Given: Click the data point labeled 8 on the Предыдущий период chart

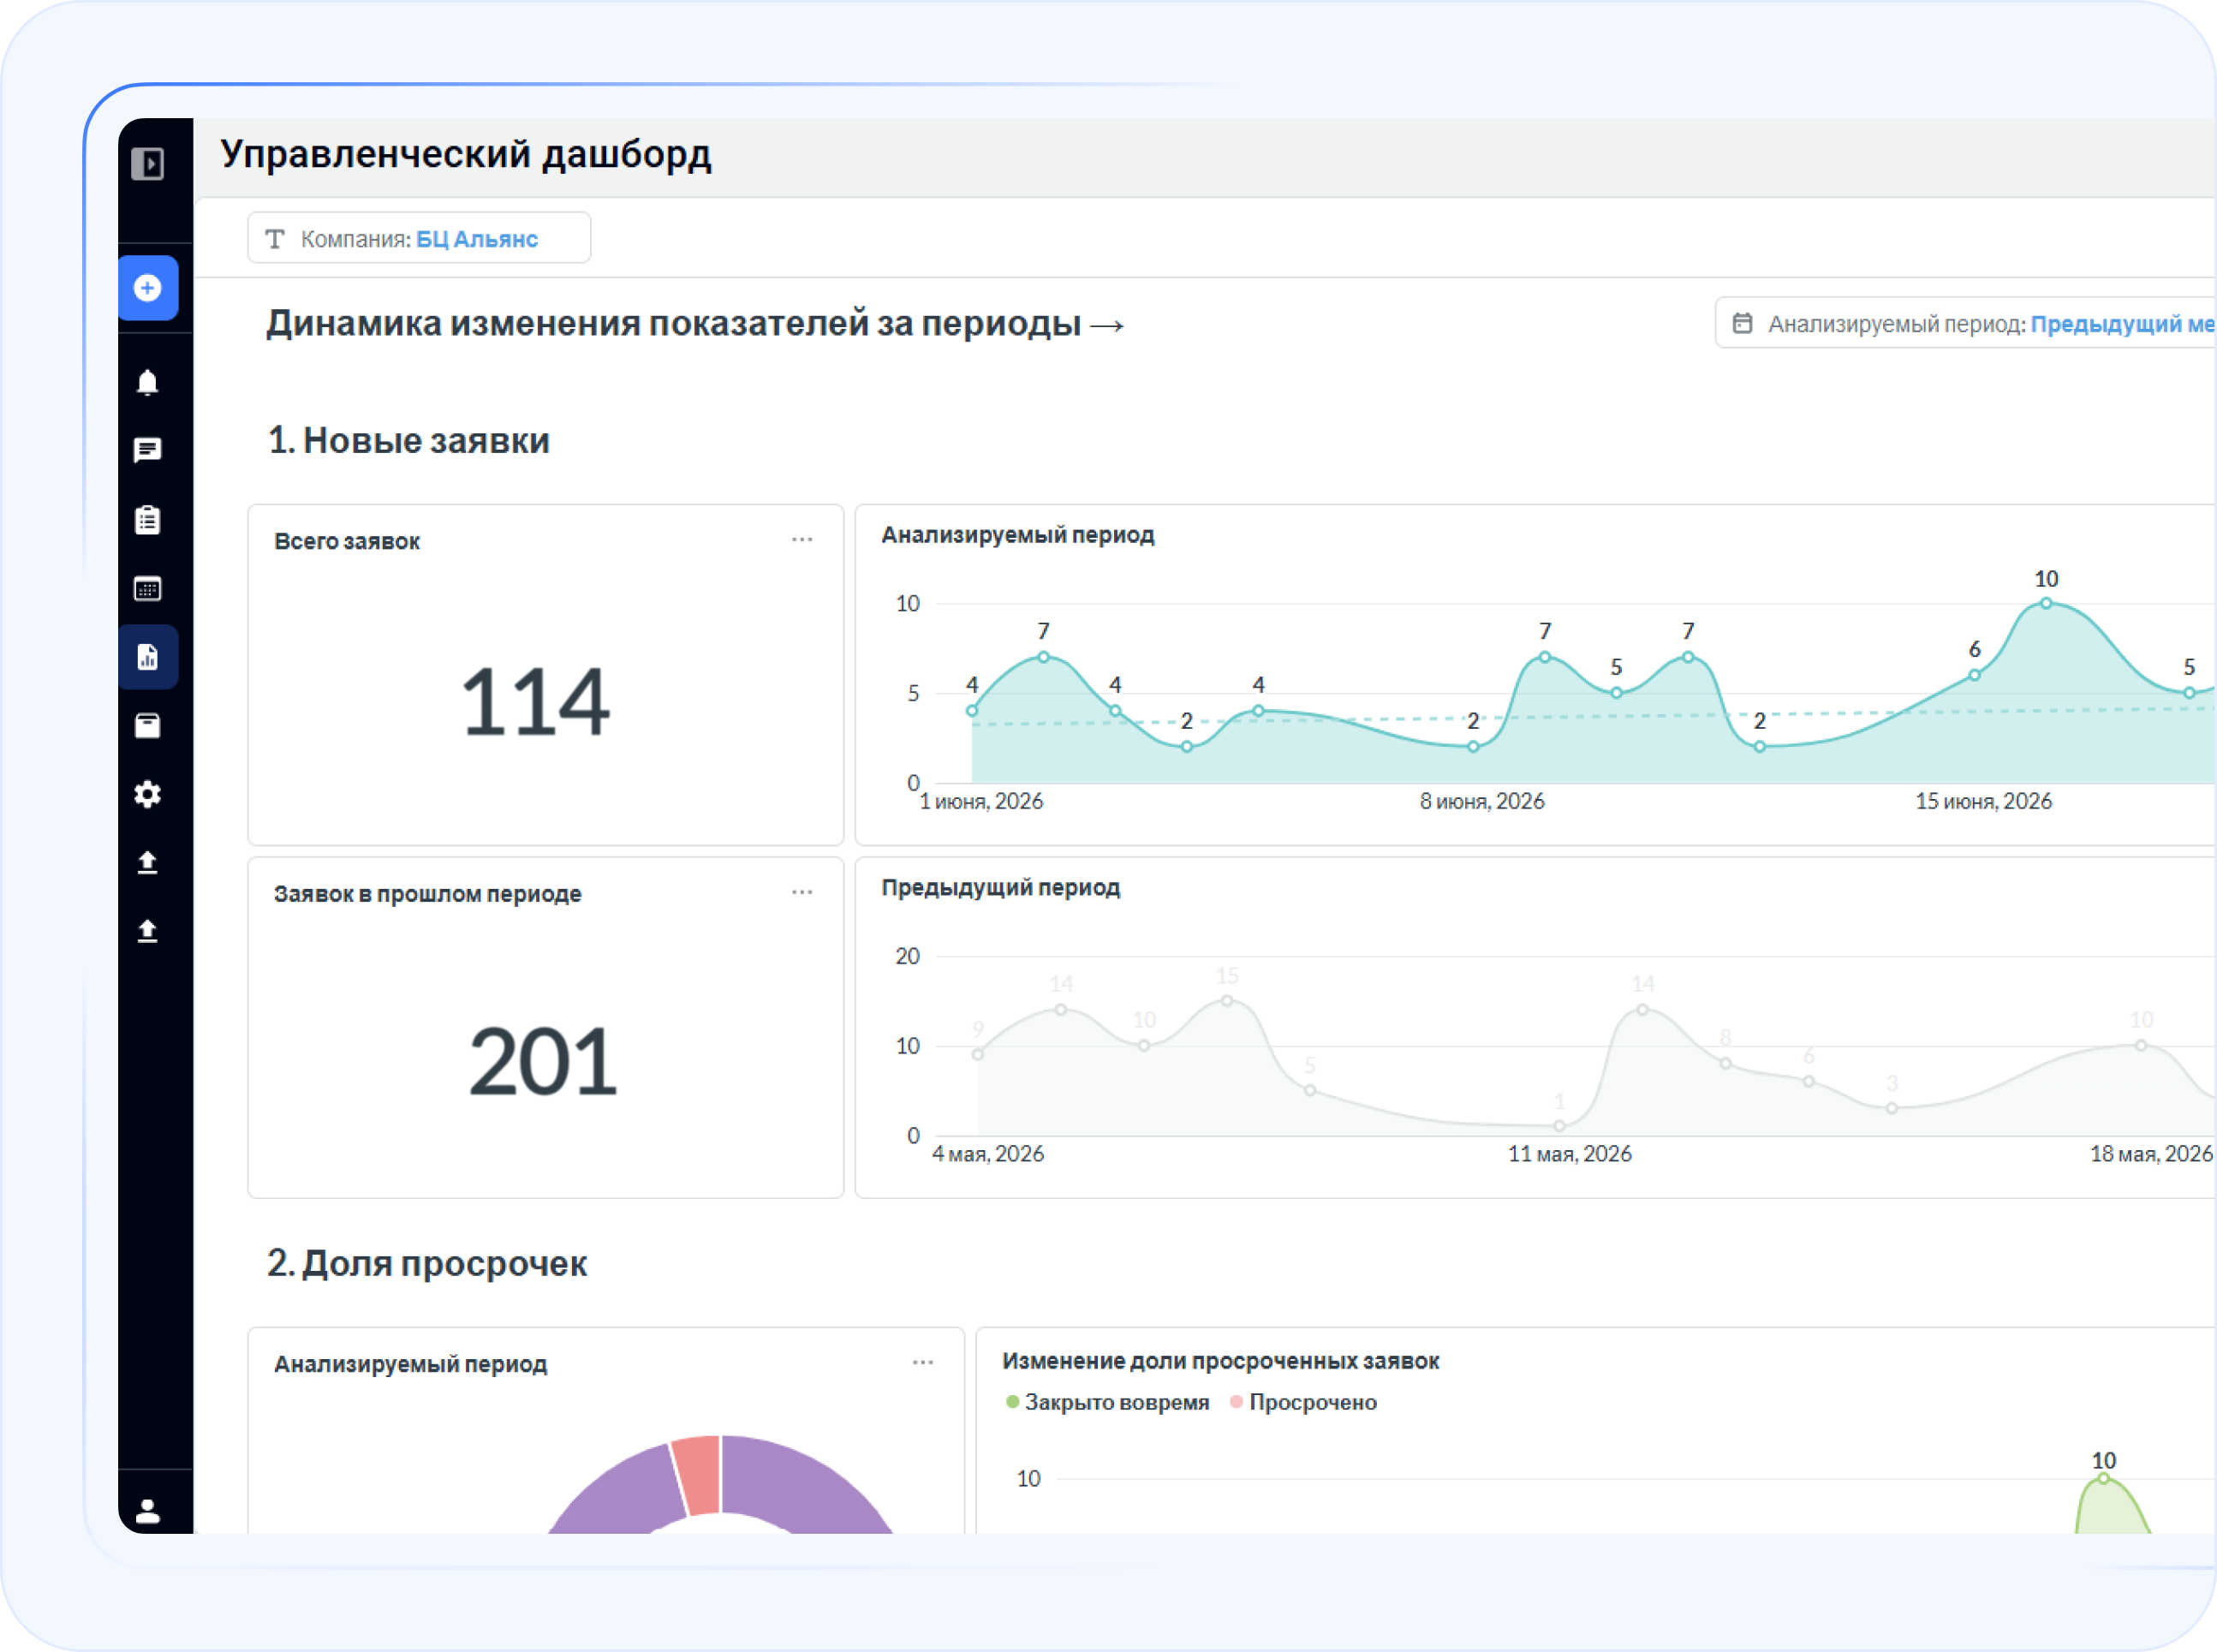Looking at the screenshot, I should 1725,1063.
